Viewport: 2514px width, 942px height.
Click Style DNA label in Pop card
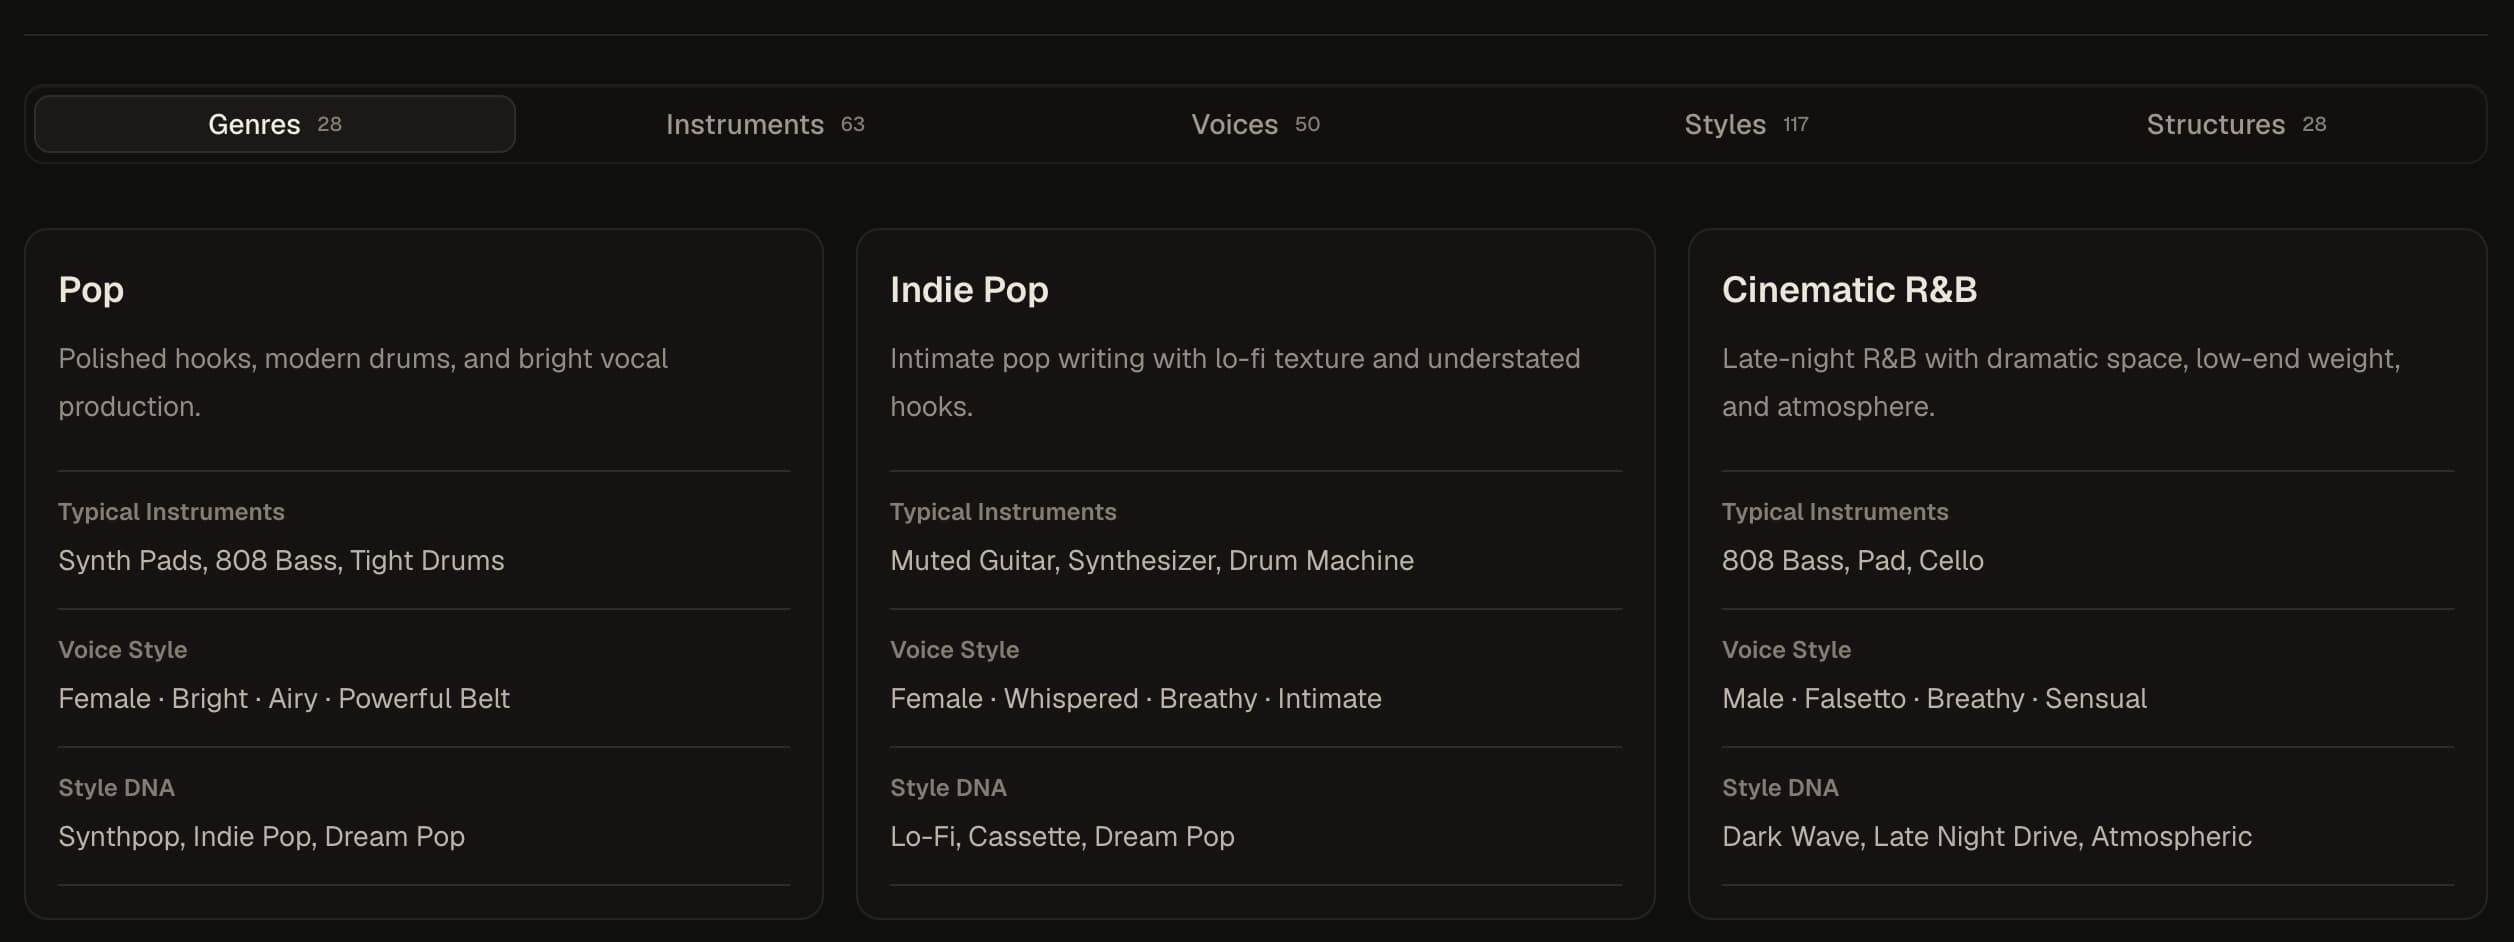click(x=116, y=788)
